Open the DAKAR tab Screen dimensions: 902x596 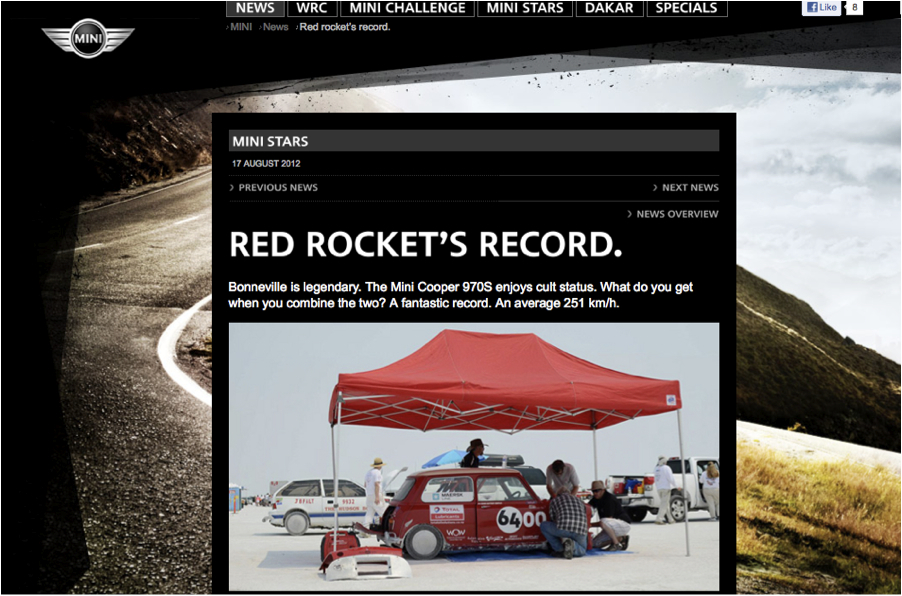[609, 8]
